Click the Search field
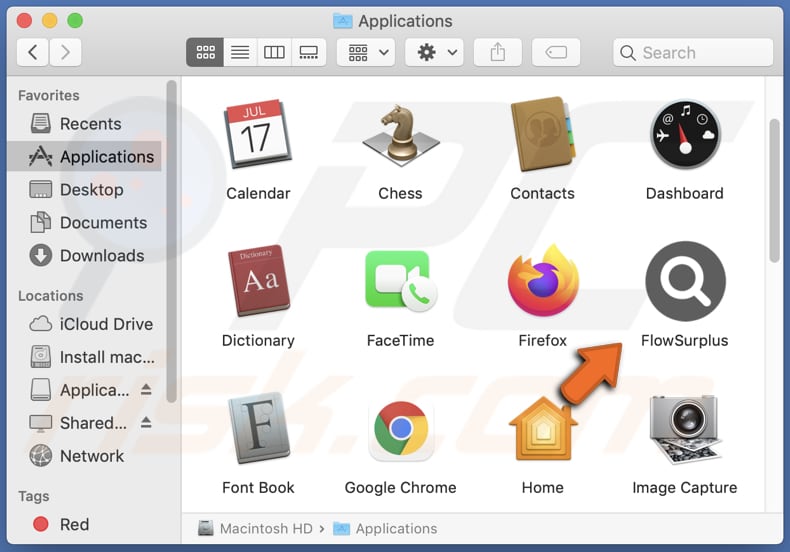The image size is (790, 552). [x=693, y=52]
